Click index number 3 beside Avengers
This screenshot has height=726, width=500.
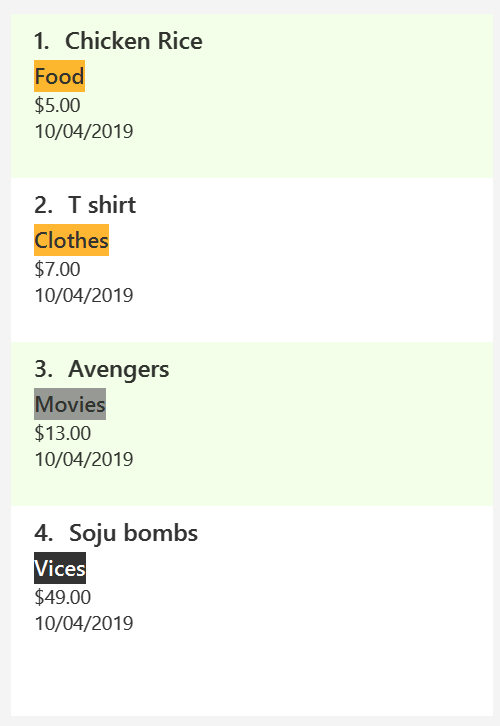(x=44, y=369)
